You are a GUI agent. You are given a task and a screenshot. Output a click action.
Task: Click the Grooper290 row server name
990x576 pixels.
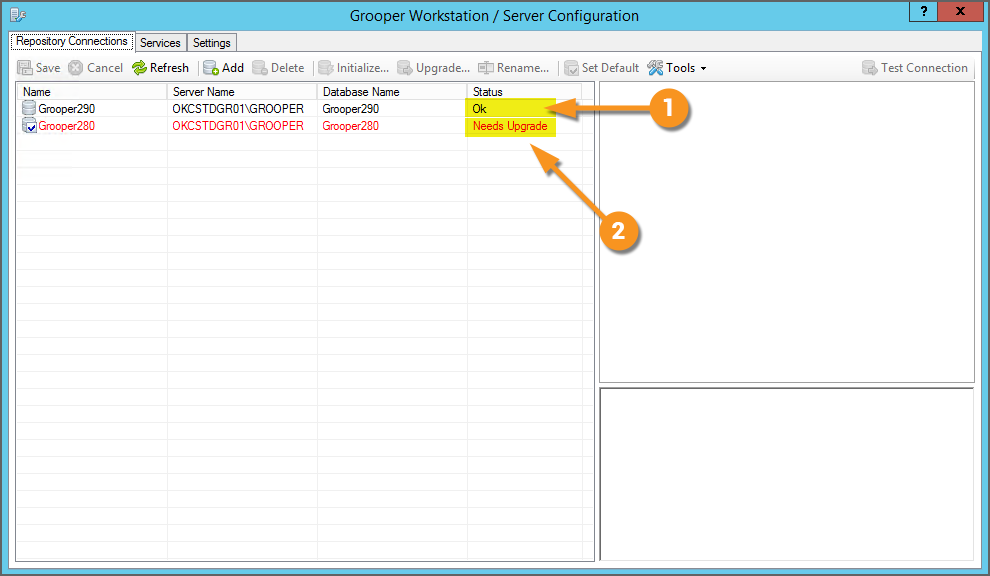click(x=238, y=109)
